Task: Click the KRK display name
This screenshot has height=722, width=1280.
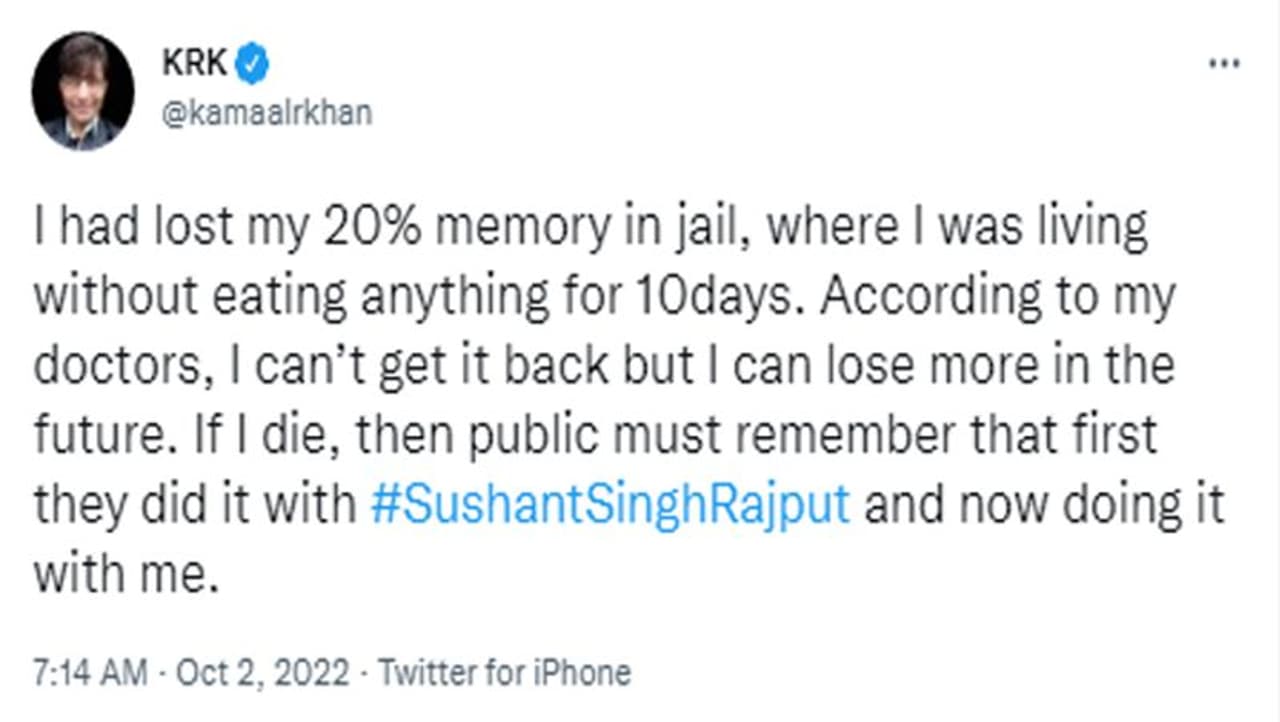Action: click(195, 66)
